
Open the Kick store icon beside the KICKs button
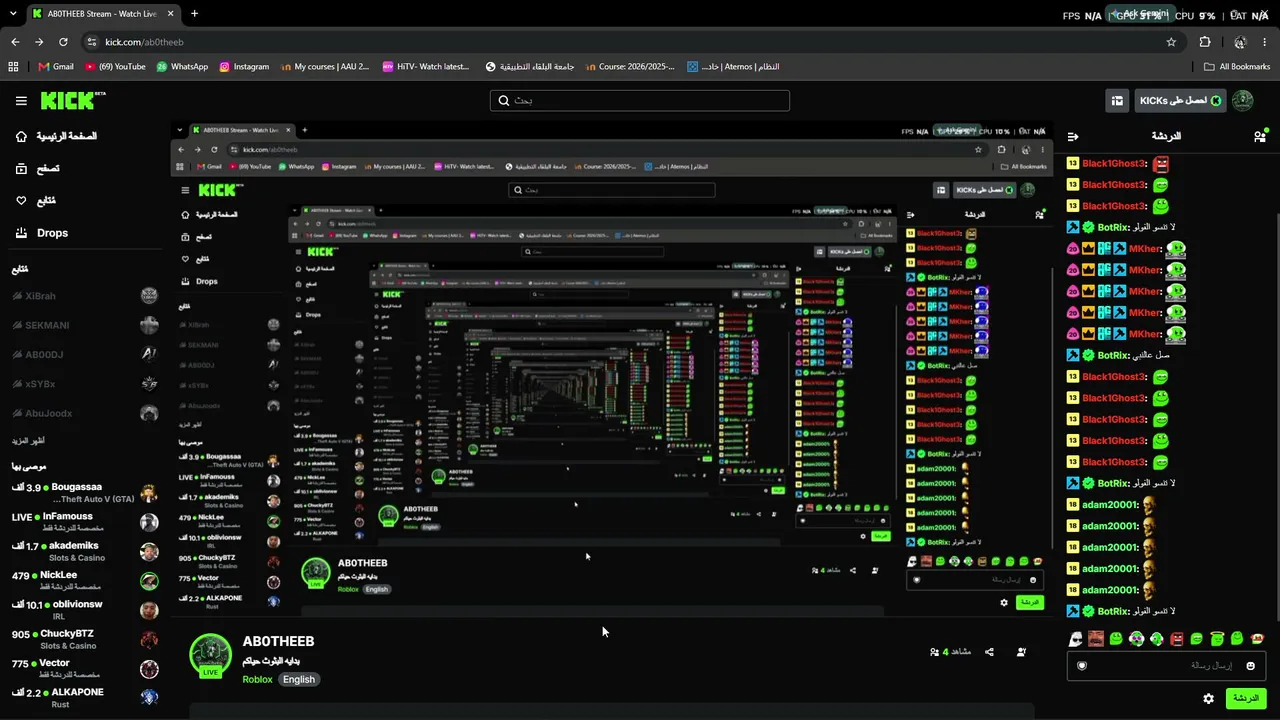tap(1117, 101)
